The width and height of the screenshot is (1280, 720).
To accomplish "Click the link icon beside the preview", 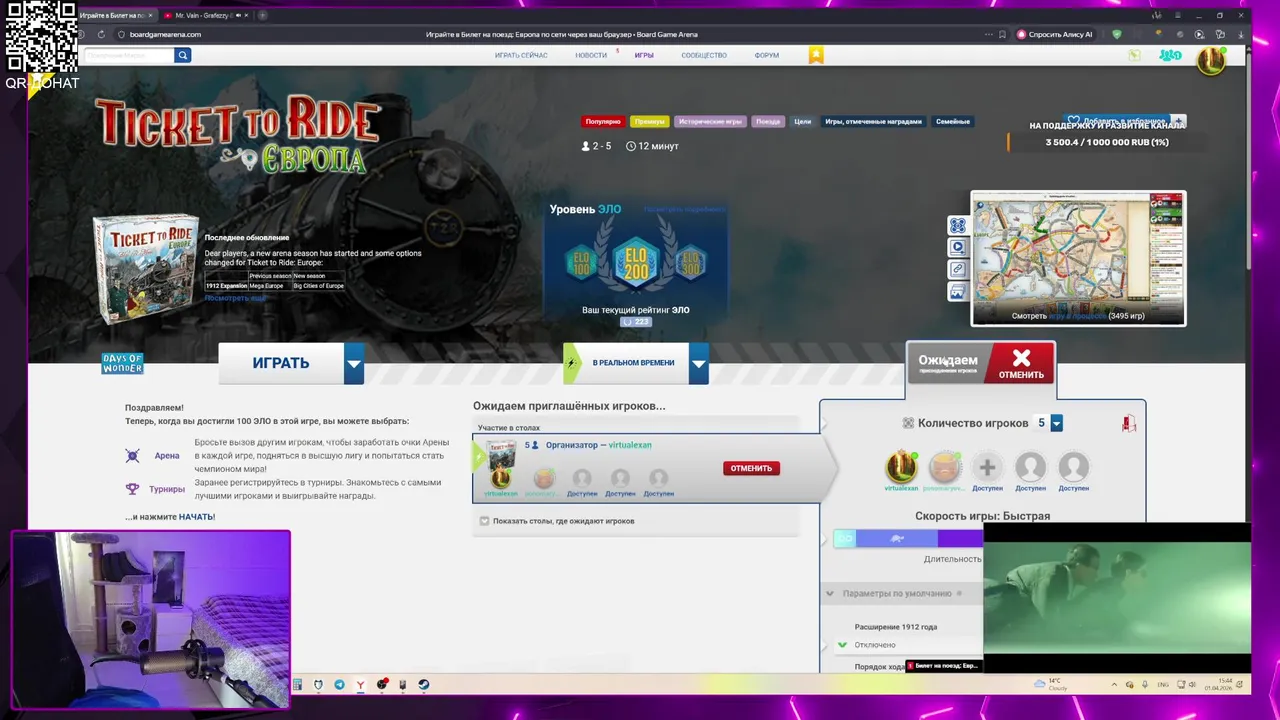I will [957, 269].
